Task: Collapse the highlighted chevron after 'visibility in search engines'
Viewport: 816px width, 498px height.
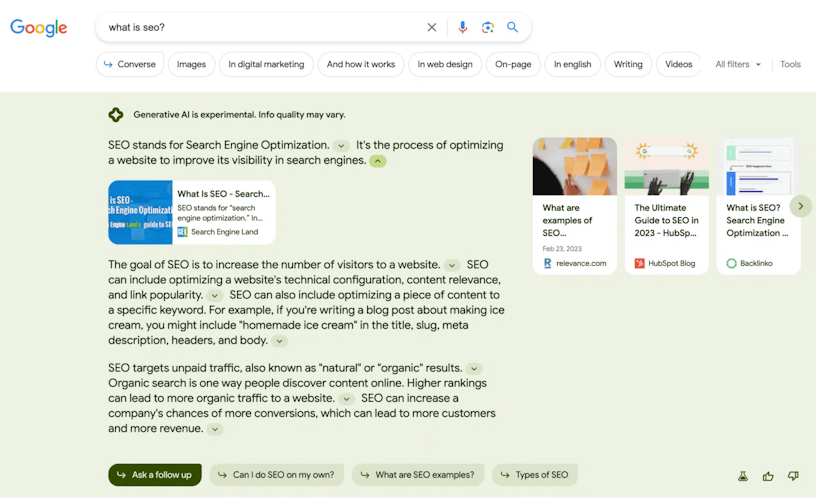Action: click(x=377, y=161)
